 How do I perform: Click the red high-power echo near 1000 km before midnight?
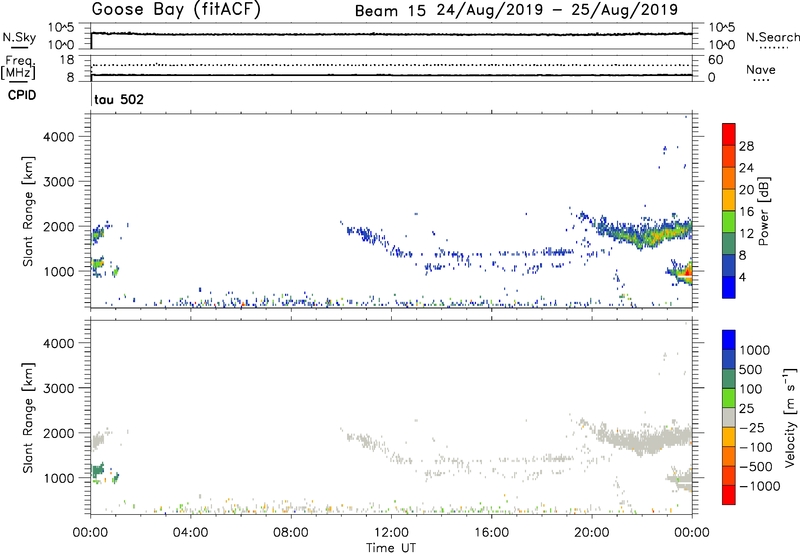(x=688, y=273)
